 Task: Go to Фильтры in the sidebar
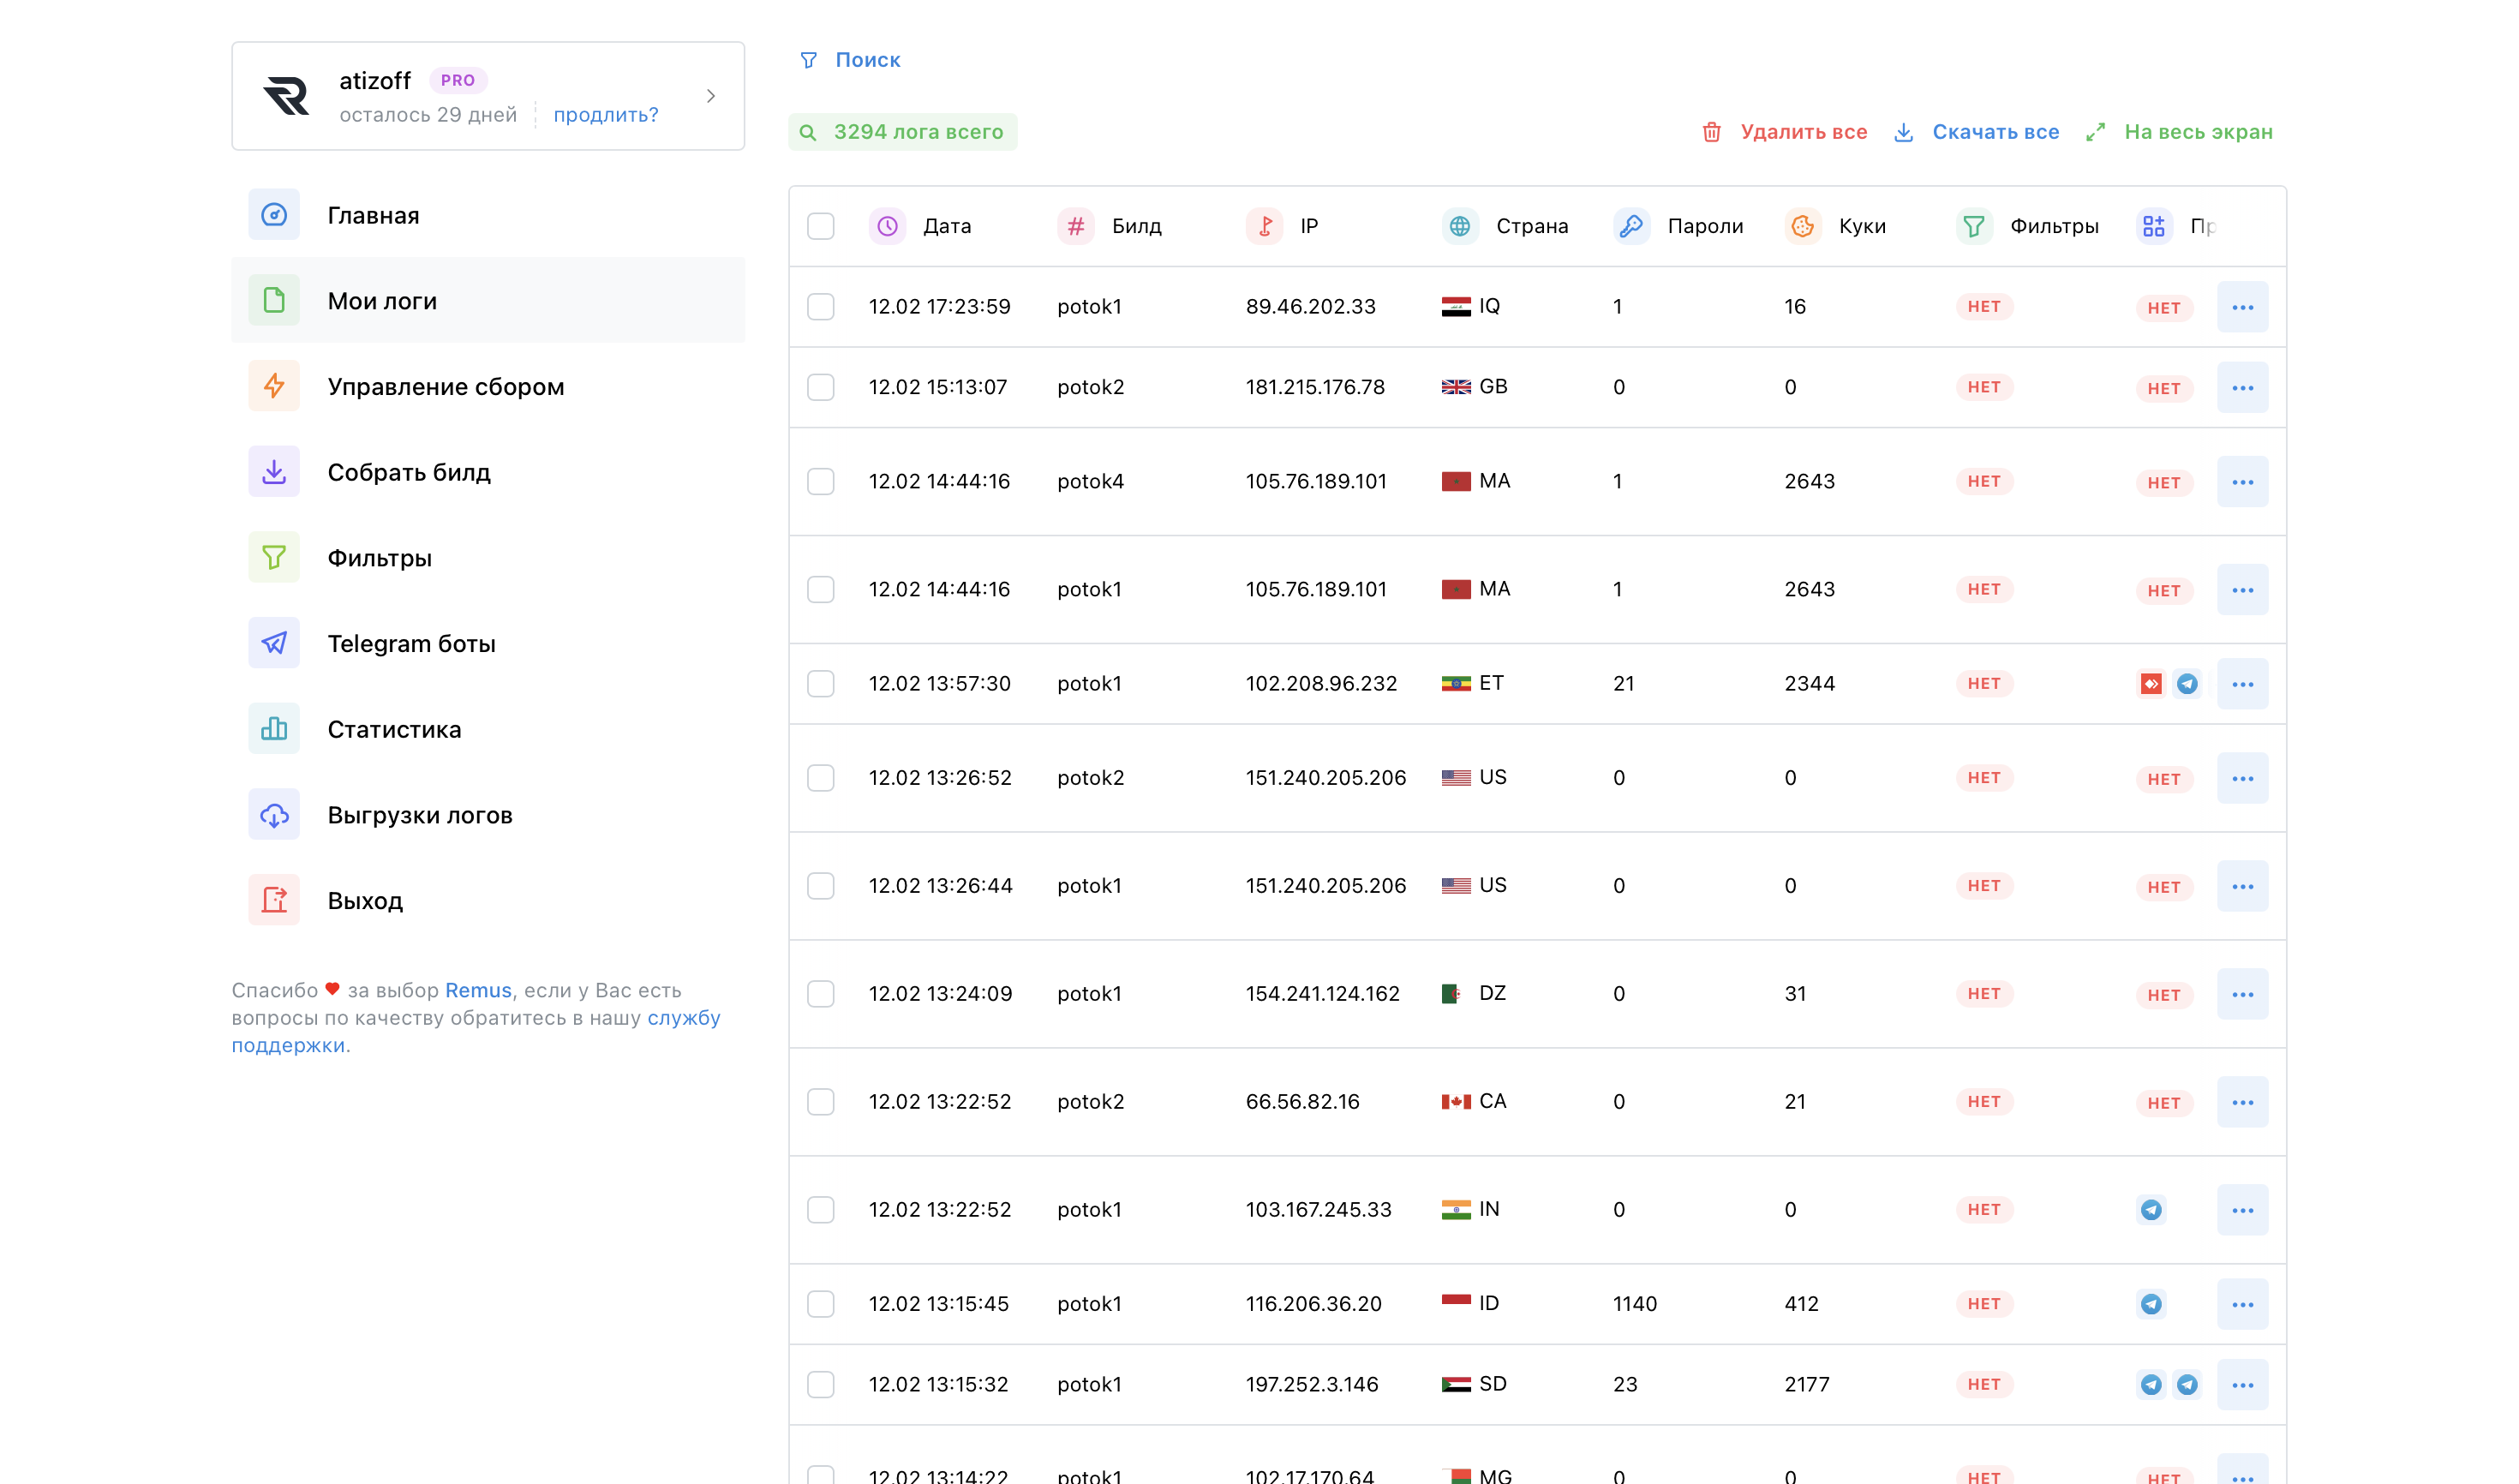click(x=488, y=557)
